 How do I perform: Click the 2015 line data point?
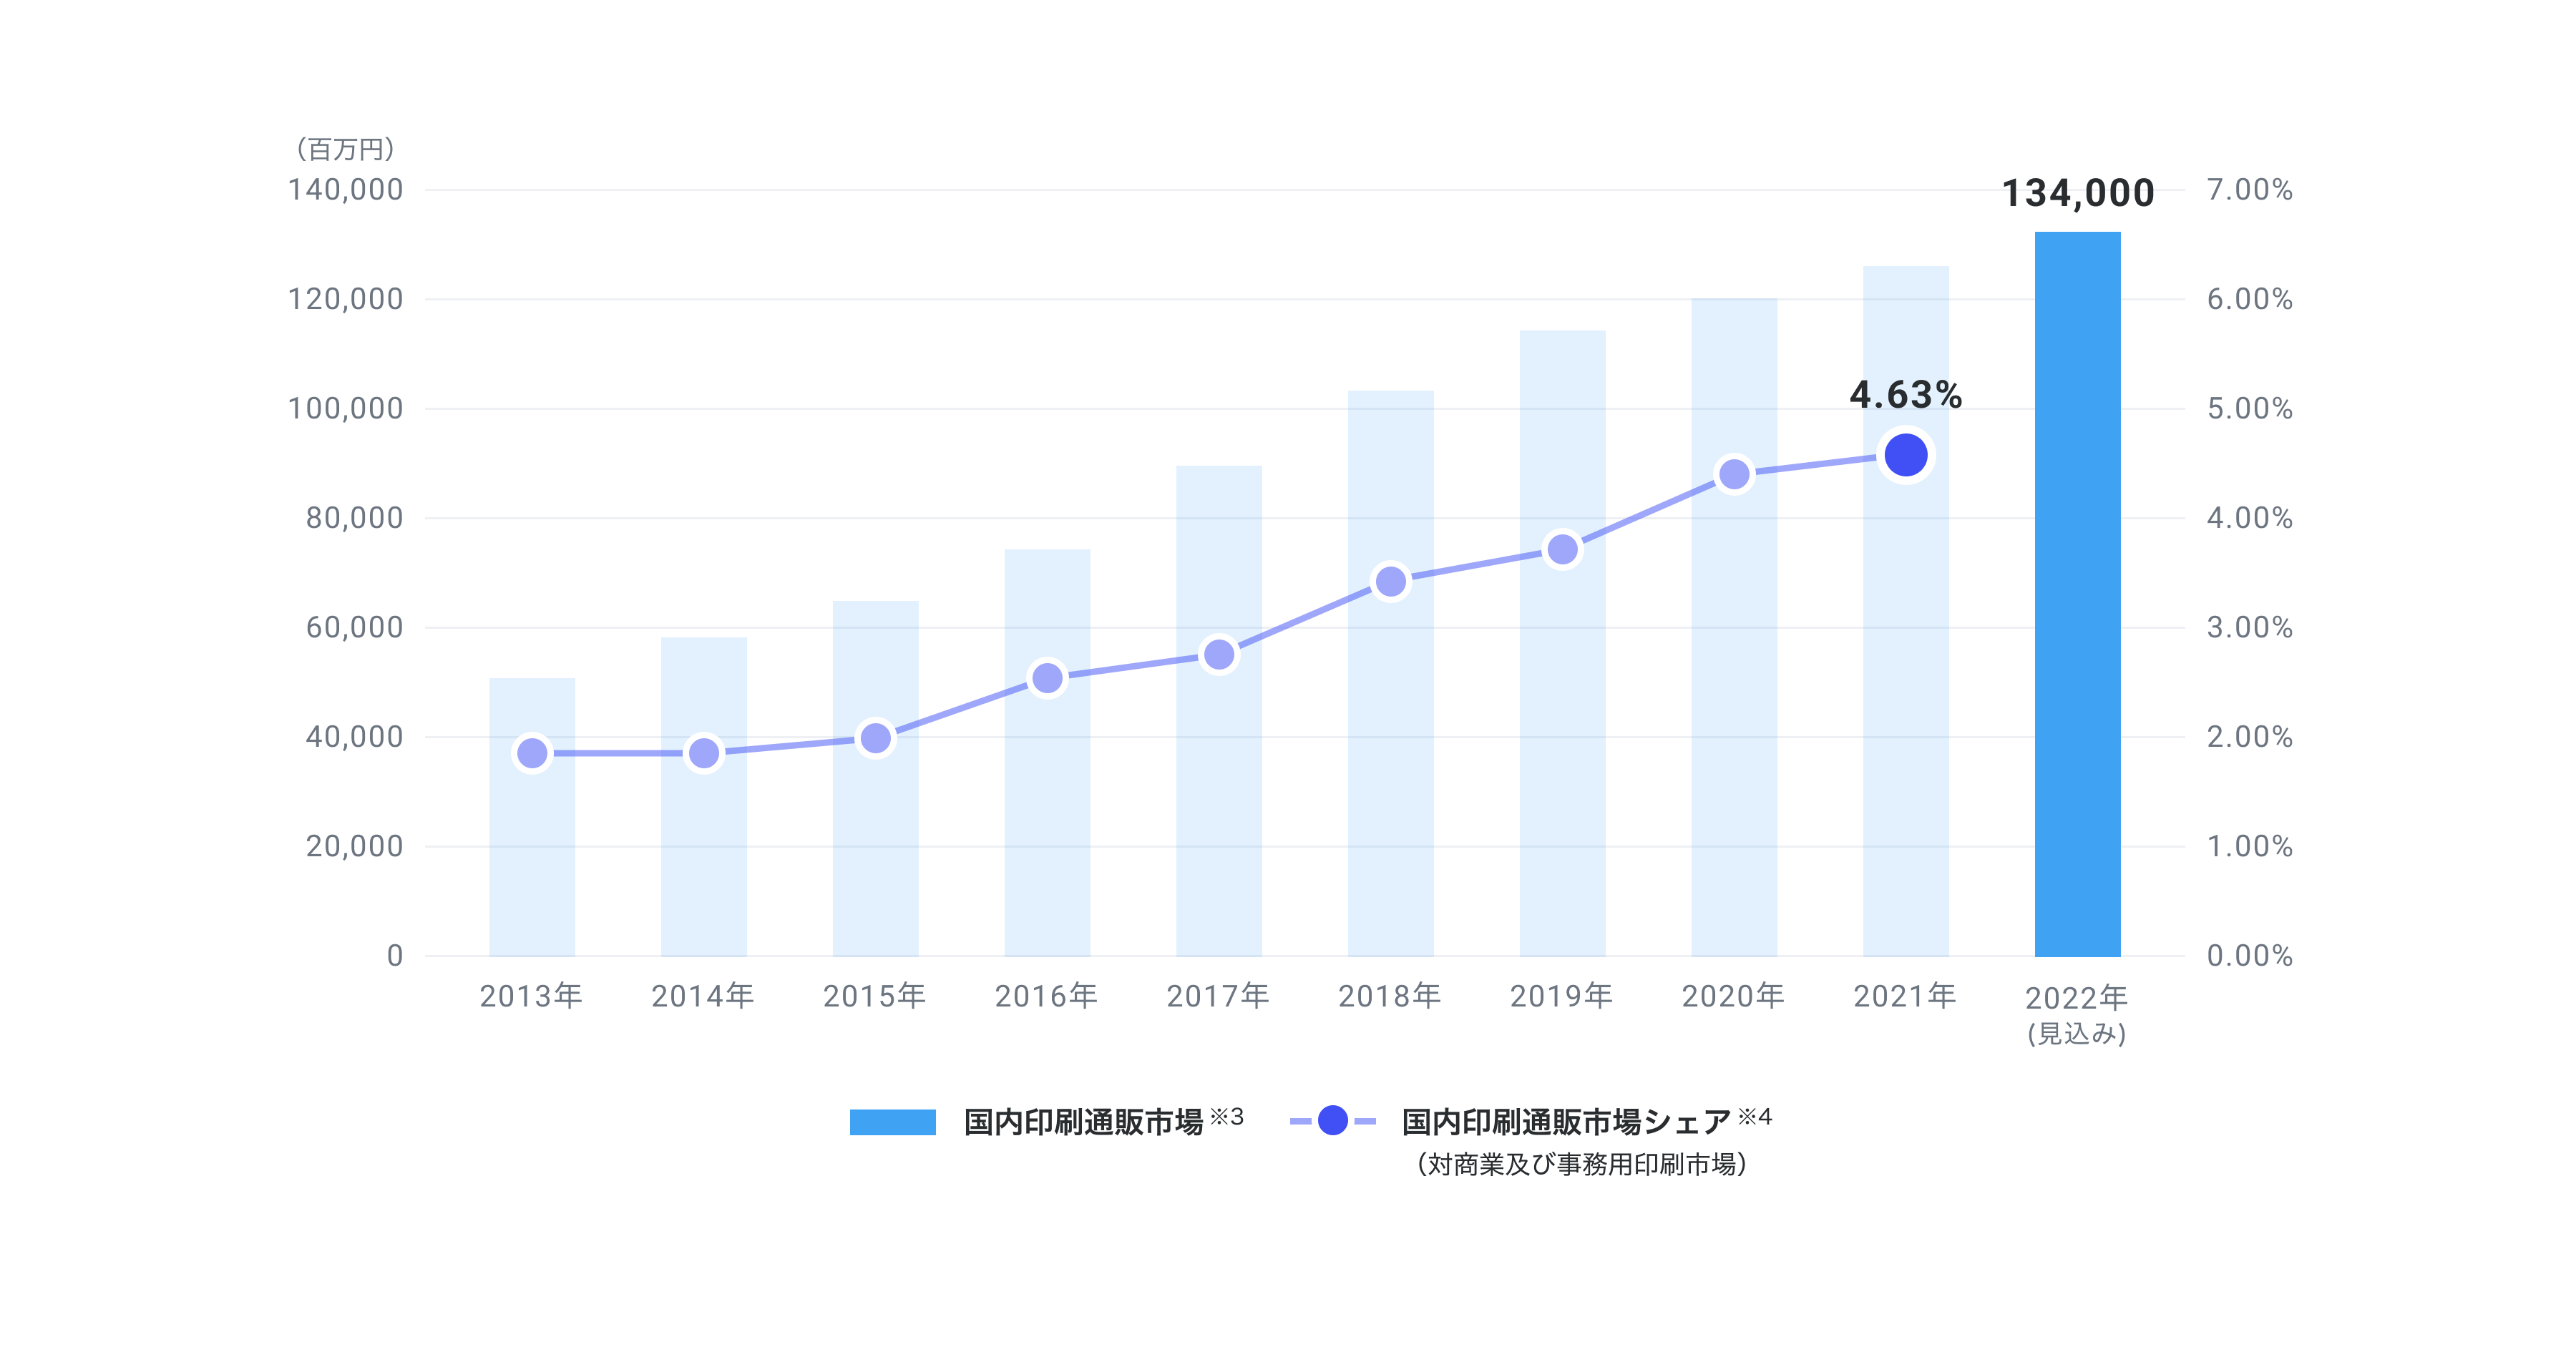point(876,738)
